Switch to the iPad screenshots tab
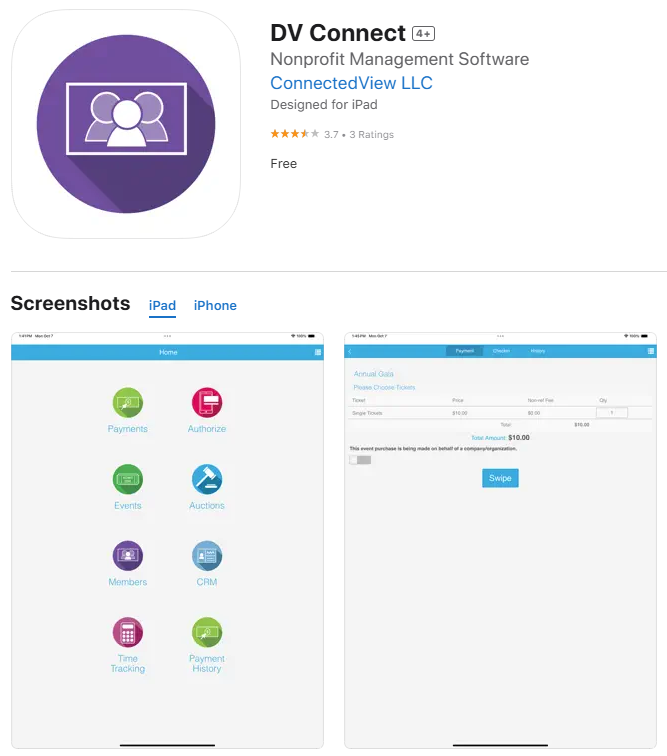Screen dimensions: 667x756 pos(162,306)
